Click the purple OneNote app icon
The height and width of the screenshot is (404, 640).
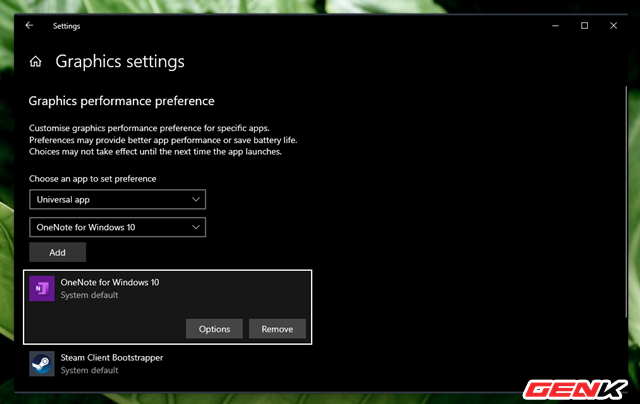[42, 289]
